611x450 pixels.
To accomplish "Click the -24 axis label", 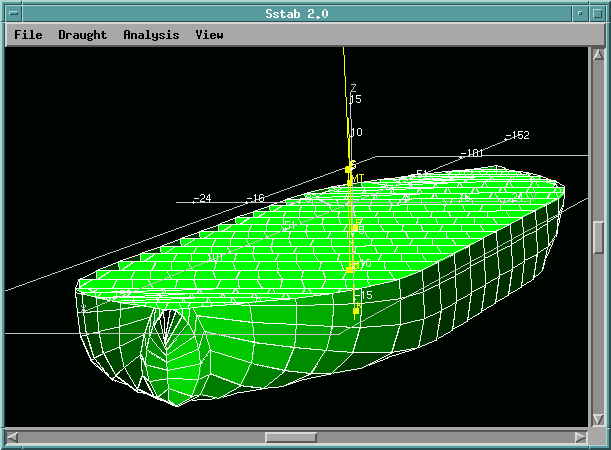I will pyautogui.click(x=202, y=199).
